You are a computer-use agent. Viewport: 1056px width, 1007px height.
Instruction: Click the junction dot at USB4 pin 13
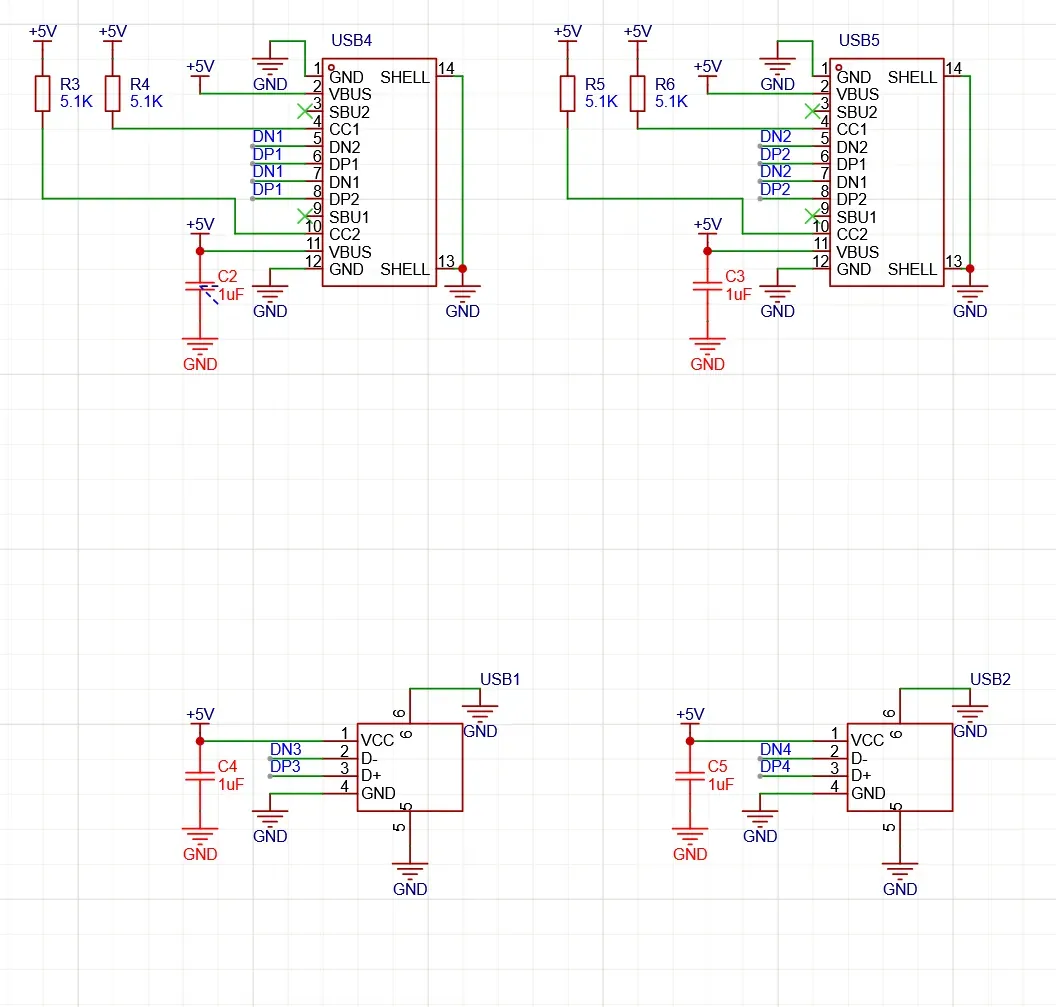point(462,269)
